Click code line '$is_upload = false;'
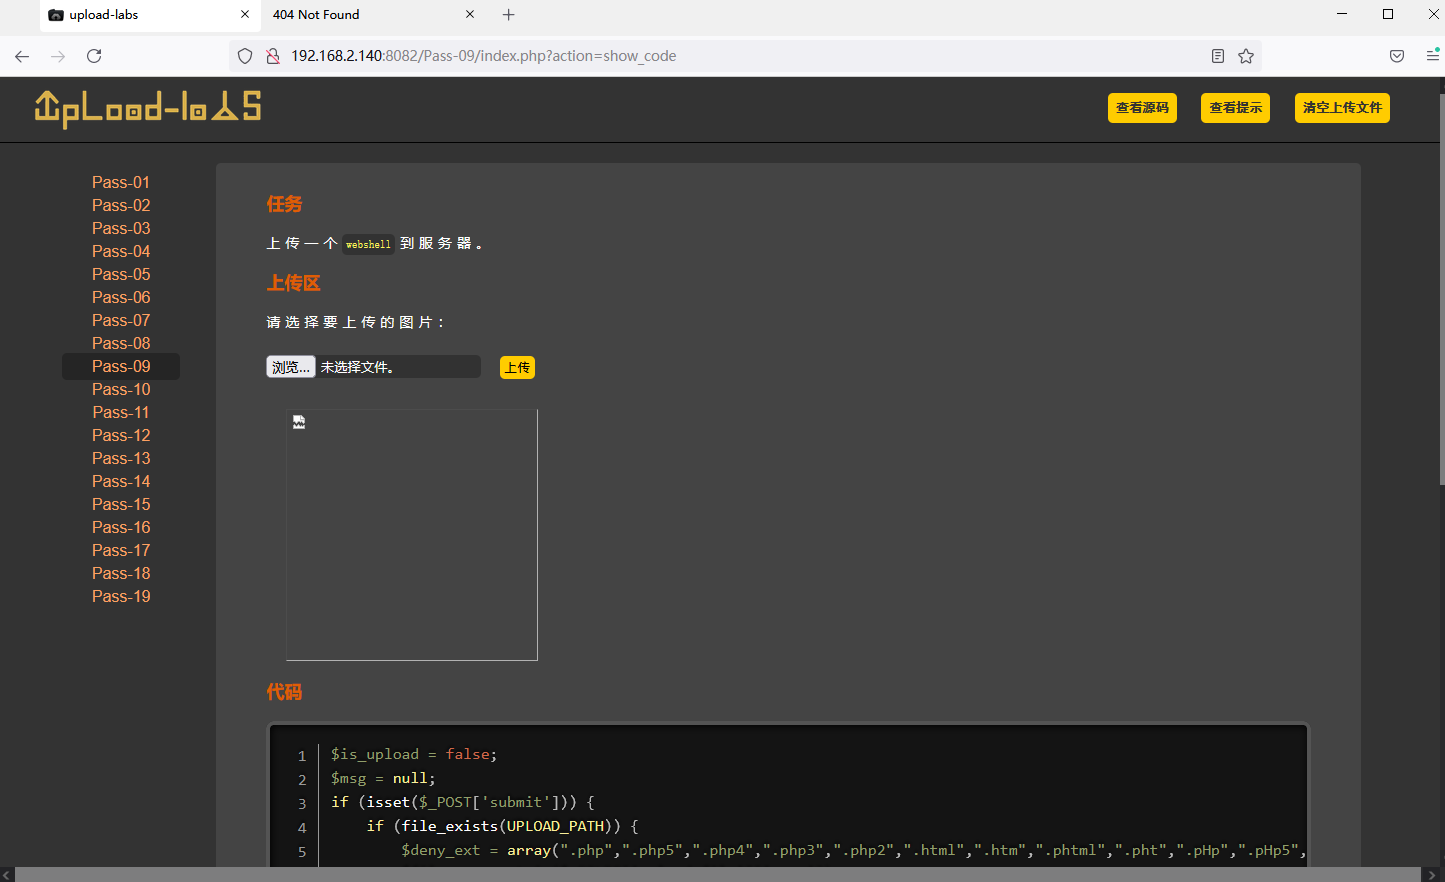Screen dimensions: 1445x882 pyautogui.click(x=414, y=754)
